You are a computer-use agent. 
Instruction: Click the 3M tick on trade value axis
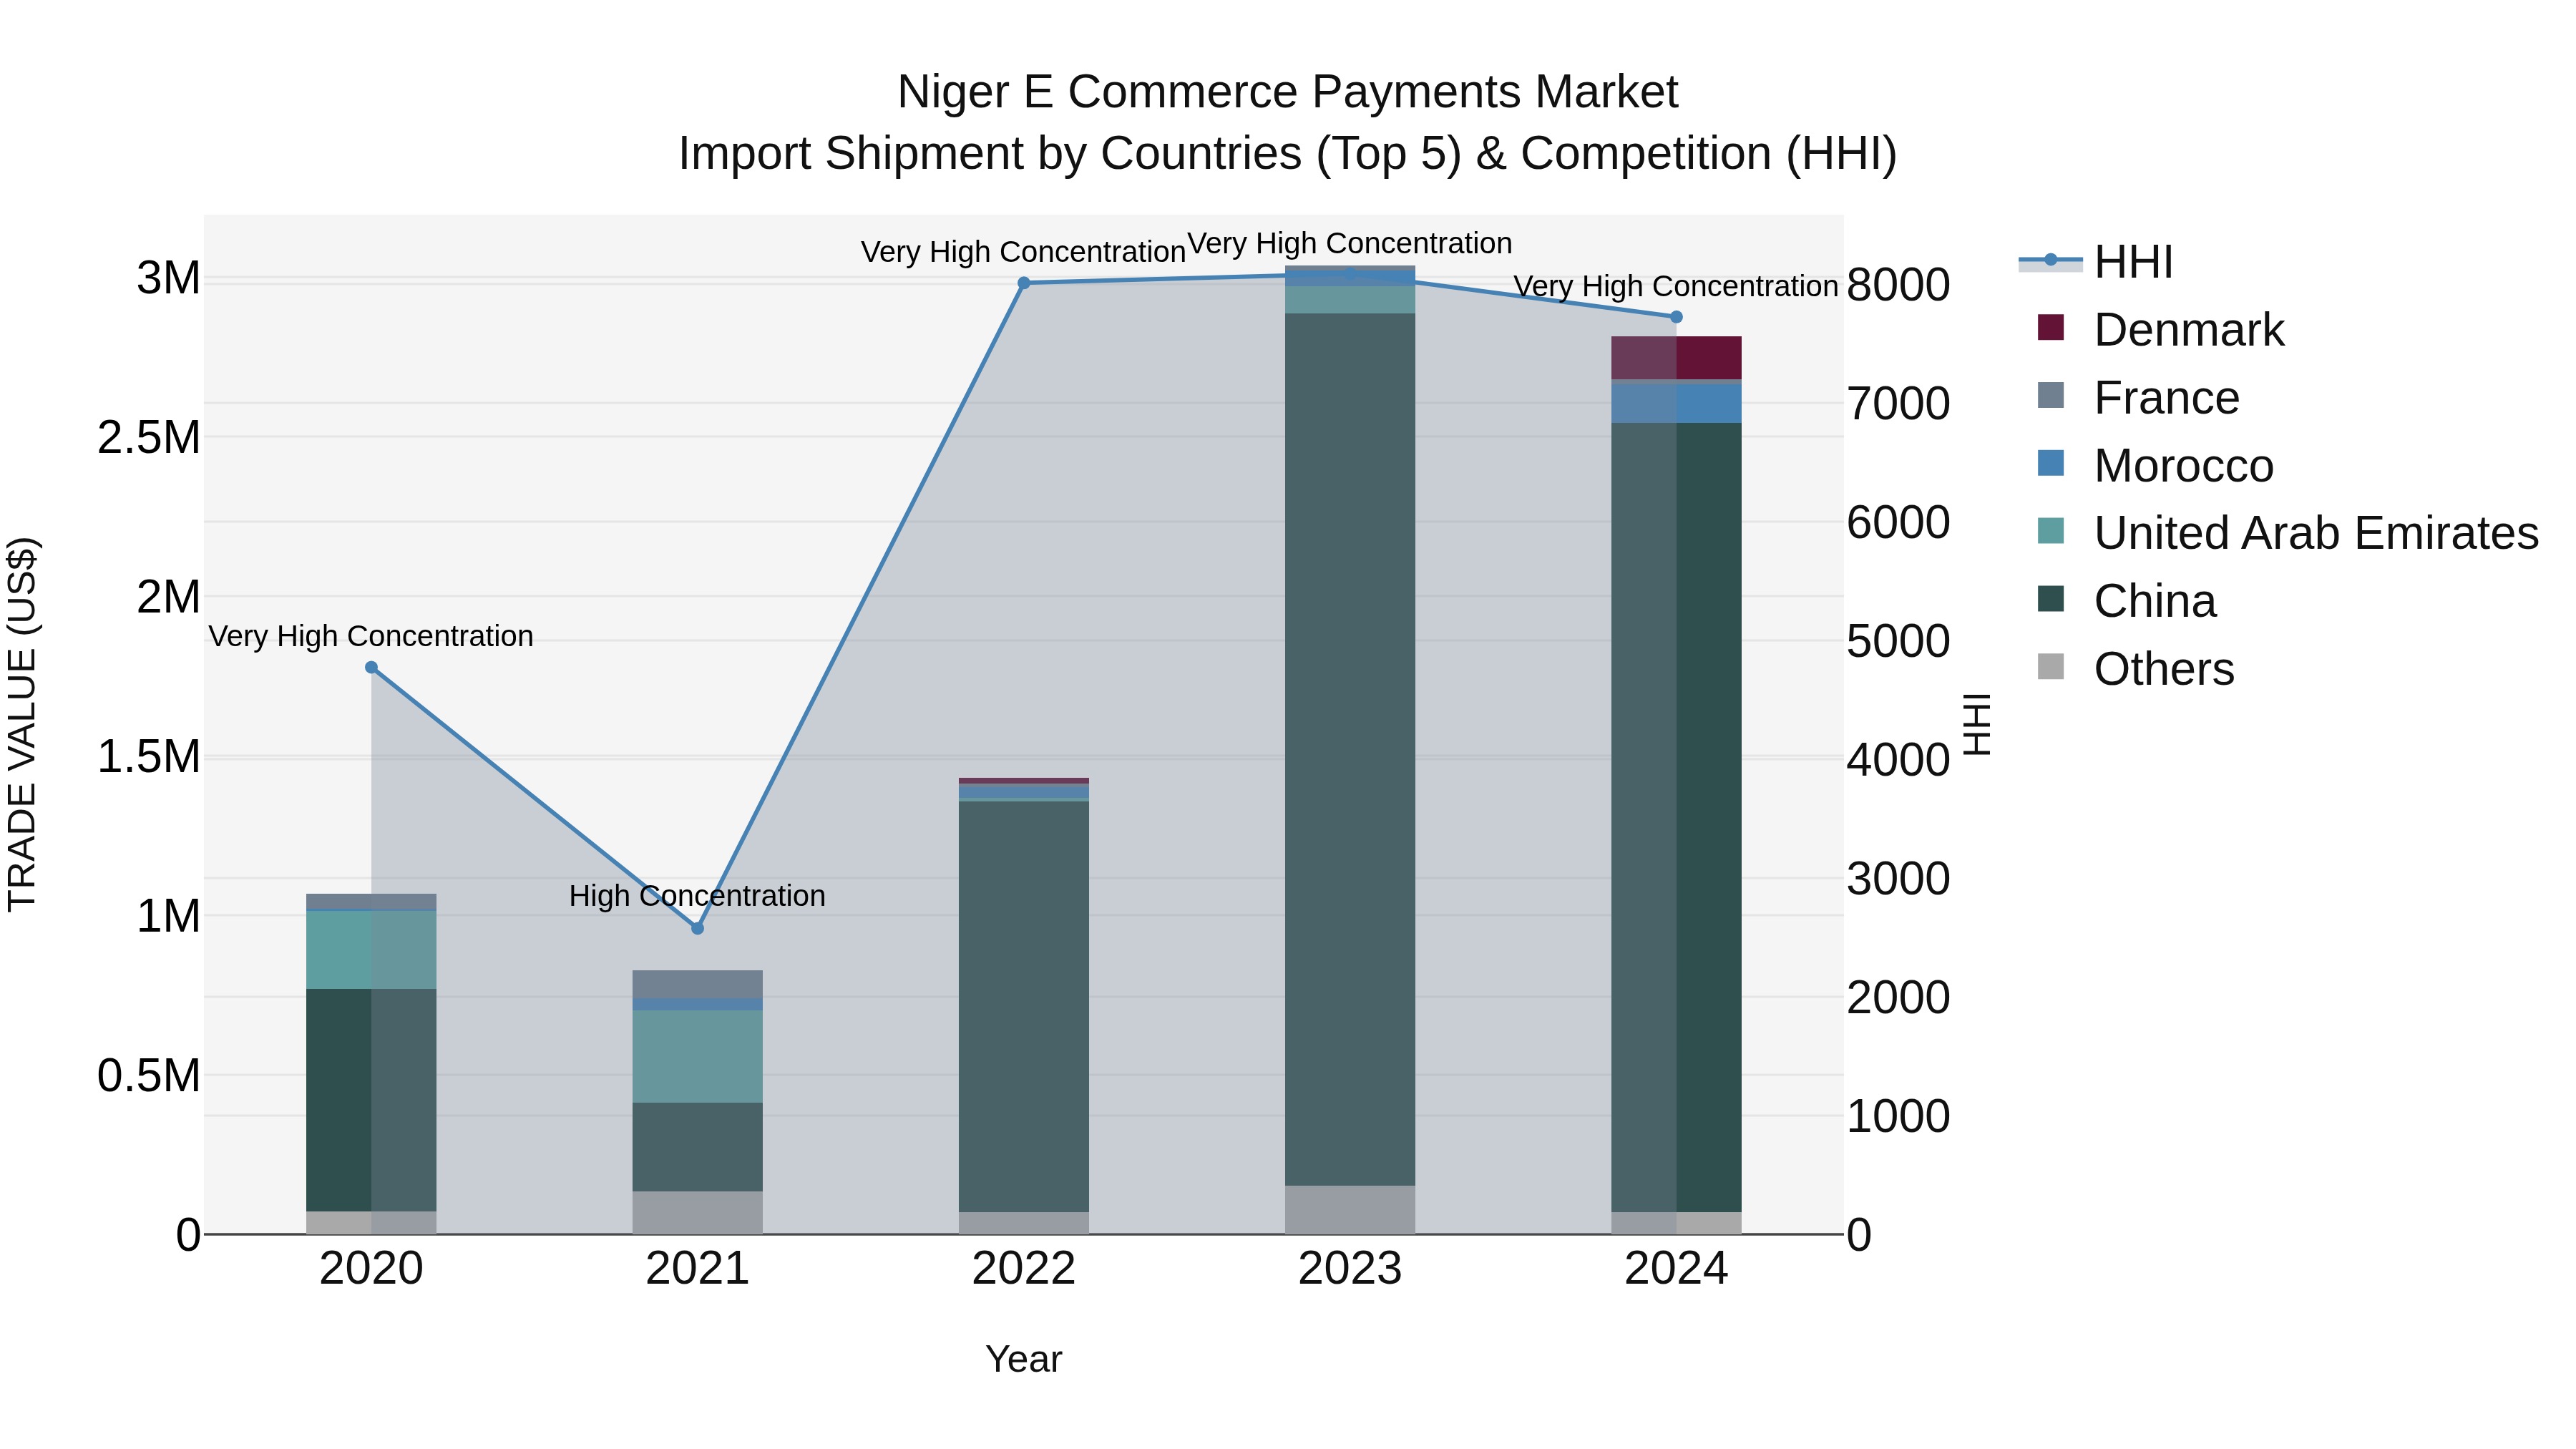[x=169, y=278]
